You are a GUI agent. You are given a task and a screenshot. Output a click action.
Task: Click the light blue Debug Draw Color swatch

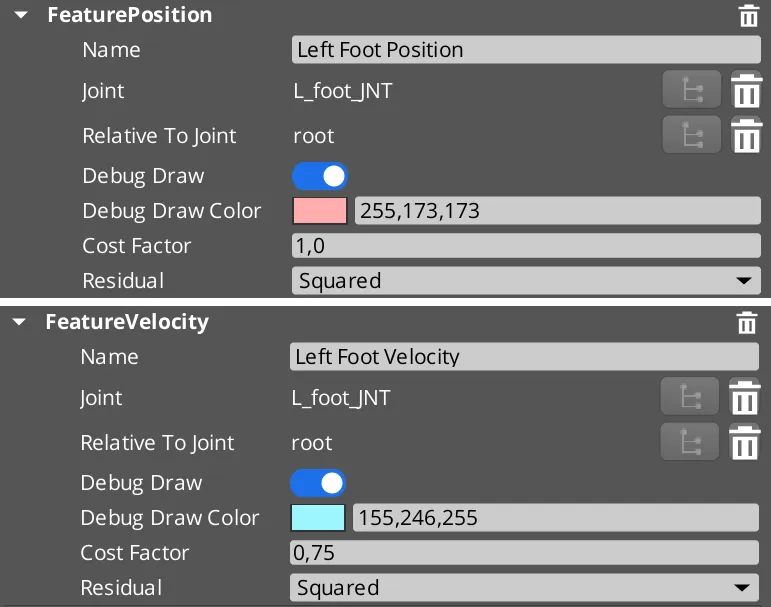(318, 518)
